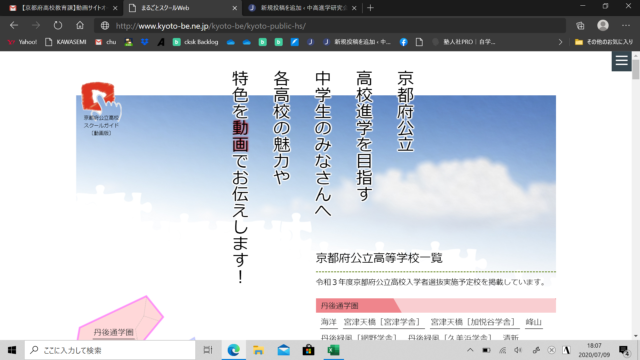Image resolution: width=640 pixels, height=360 pixels.
Task: Open the Facebook bookmark icon
Action: [403, 42]
